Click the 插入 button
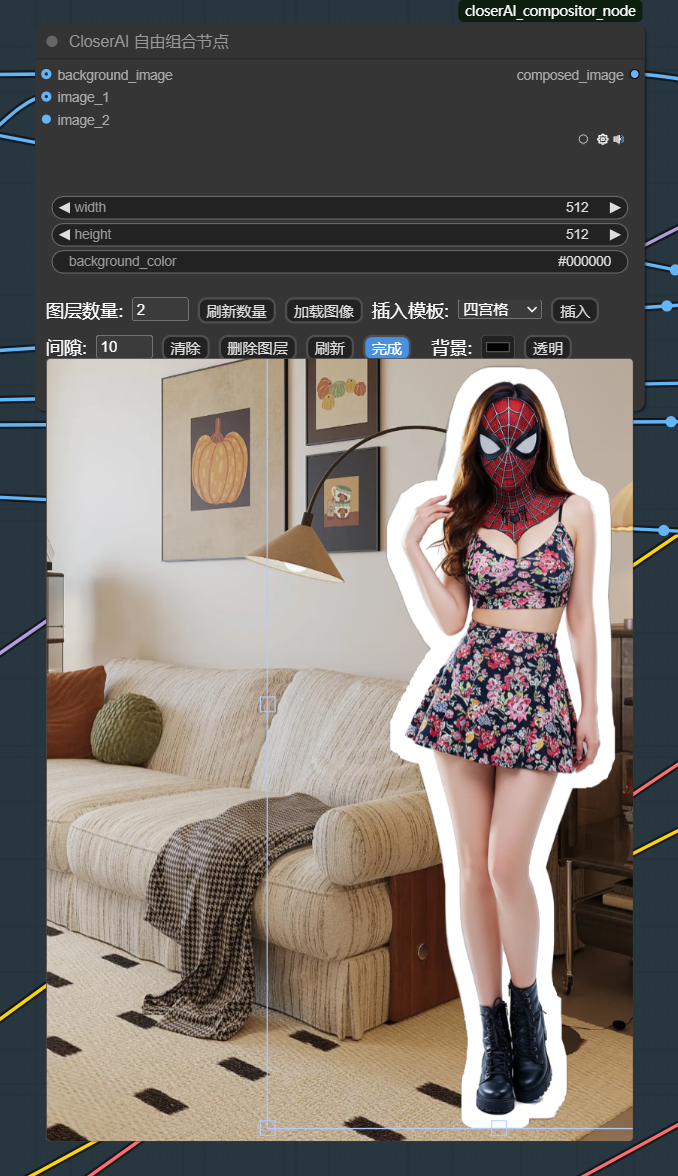678x1176 pixels. (x=574, y=311)
